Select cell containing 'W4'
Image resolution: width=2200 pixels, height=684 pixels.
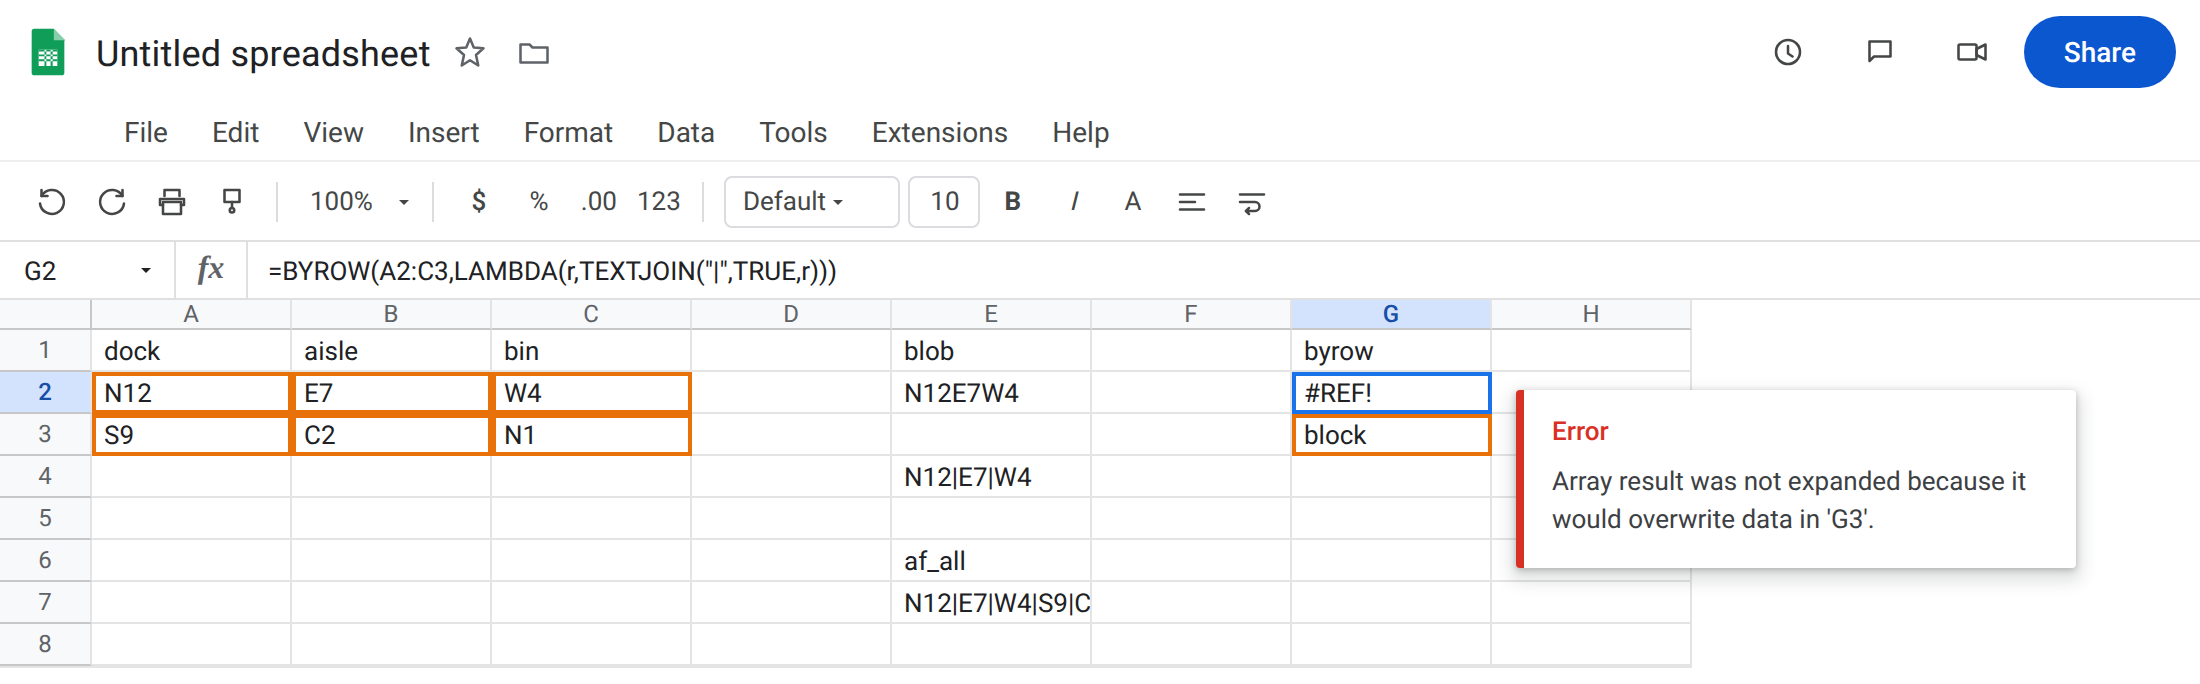pyautogui.click(x=591, y=393)
